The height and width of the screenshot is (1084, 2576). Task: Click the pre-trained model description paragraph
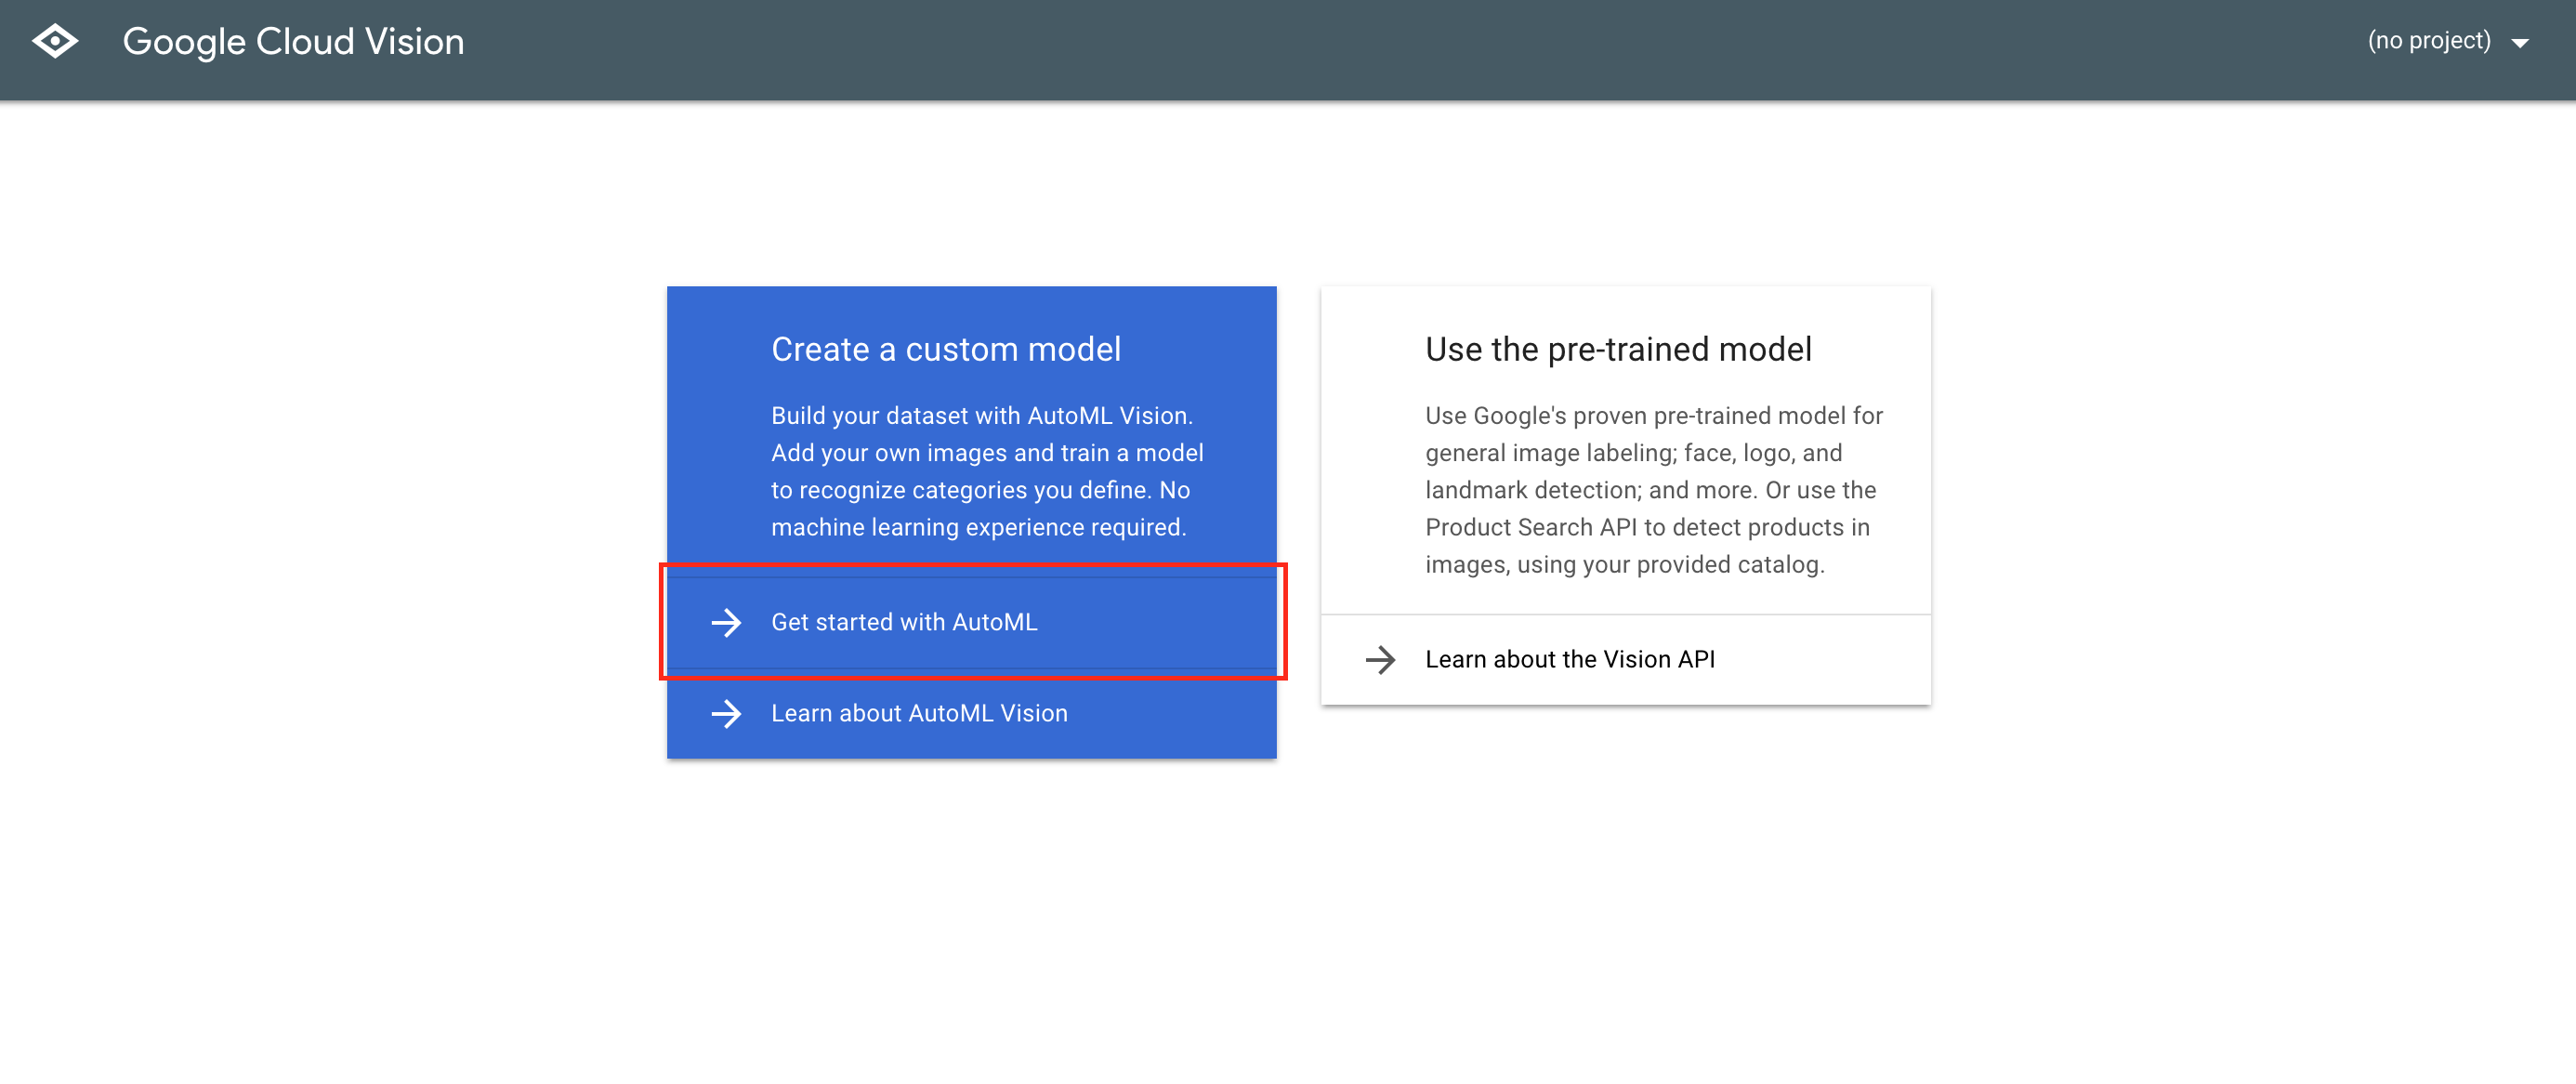(x=1653, y=490)
